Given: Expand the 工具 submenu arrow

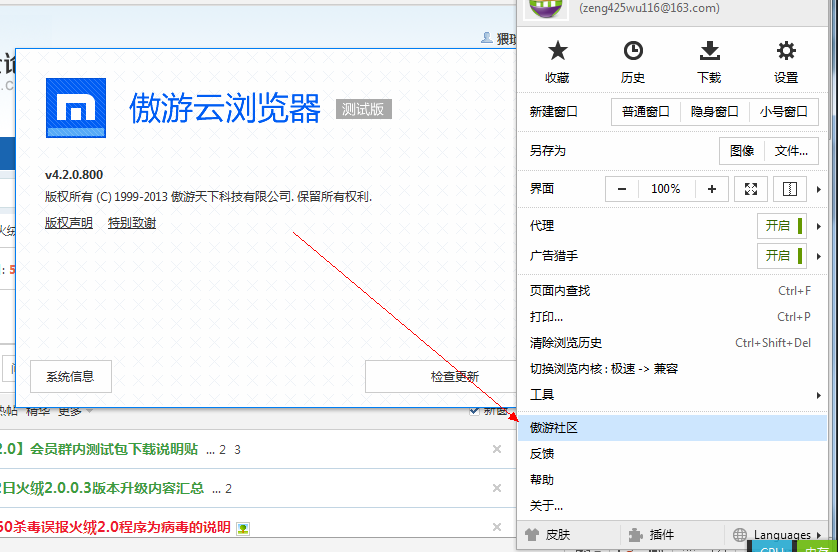Looking at the screenshot, I should click(819, 395).
